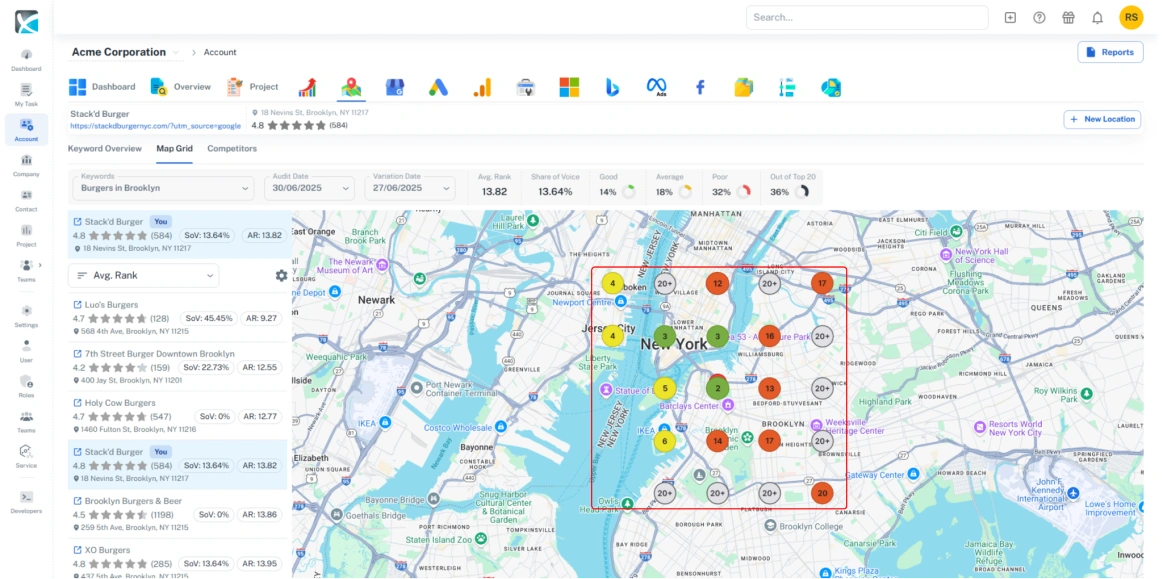Expand the Teams submenu chevron in sidebar
This screenshot has height=579, width=1163.
40,265
